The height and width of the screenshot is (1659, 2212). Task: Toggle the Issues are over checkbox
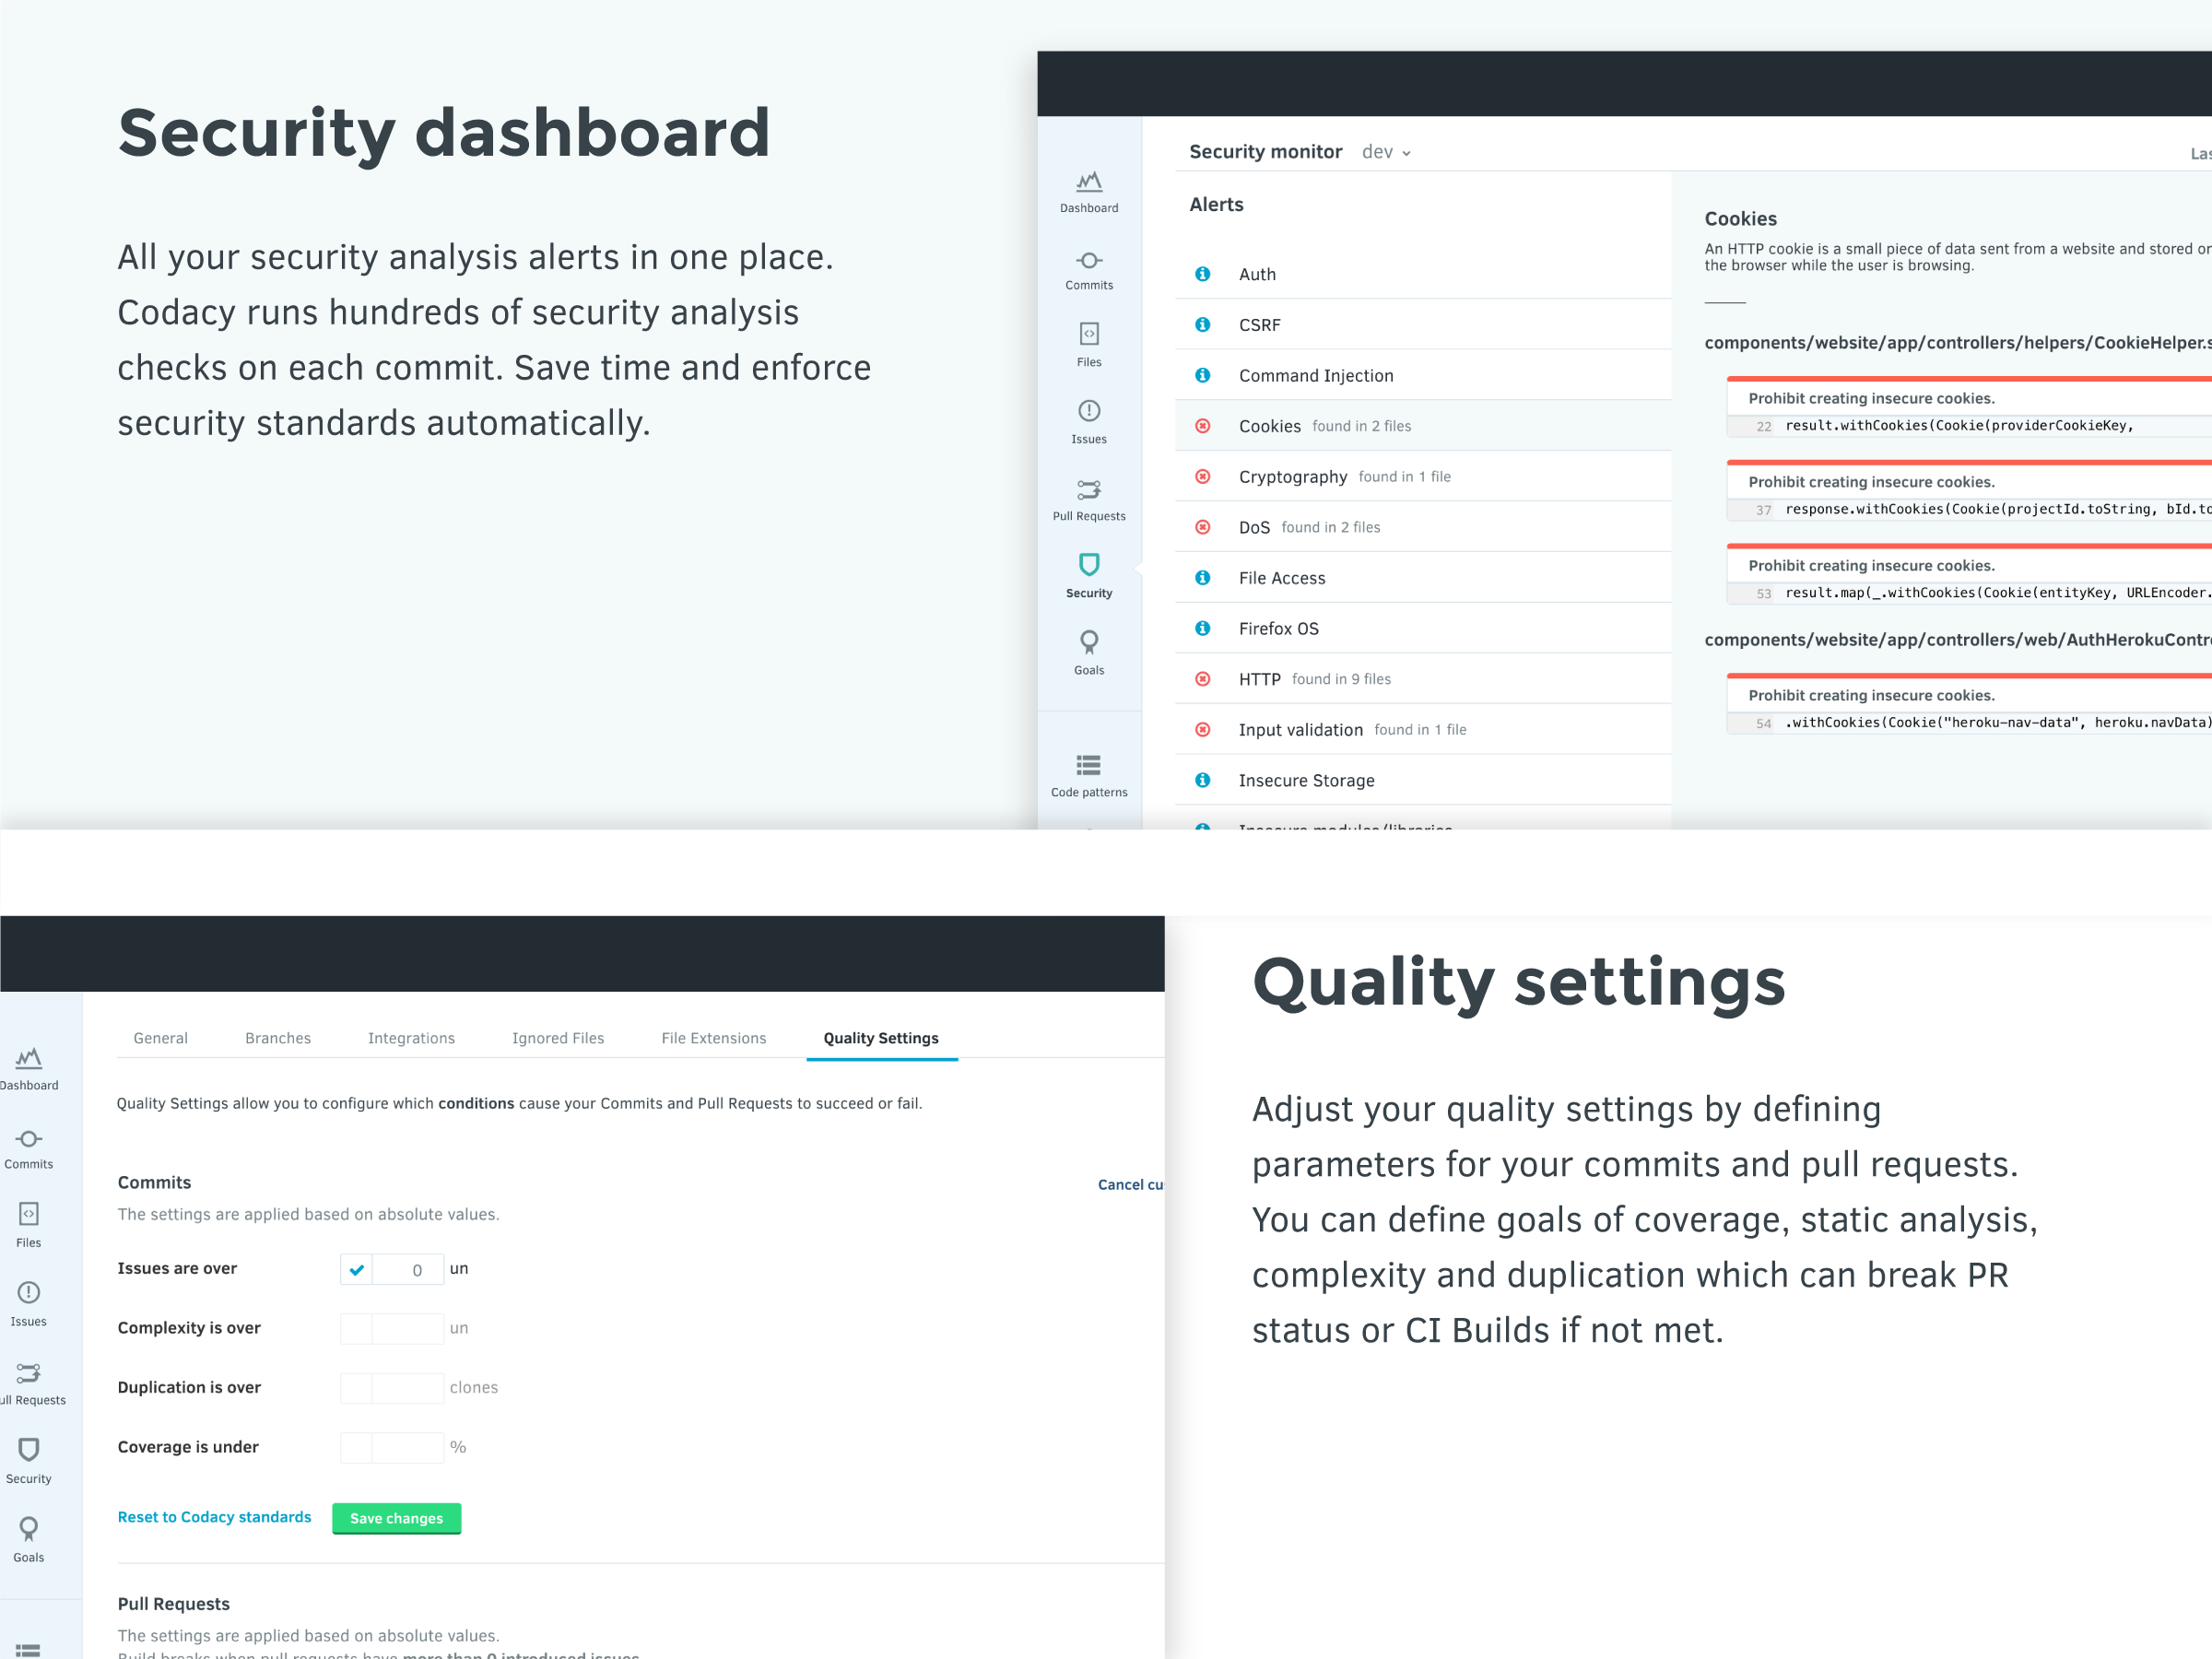click(x=356, y=1268)
